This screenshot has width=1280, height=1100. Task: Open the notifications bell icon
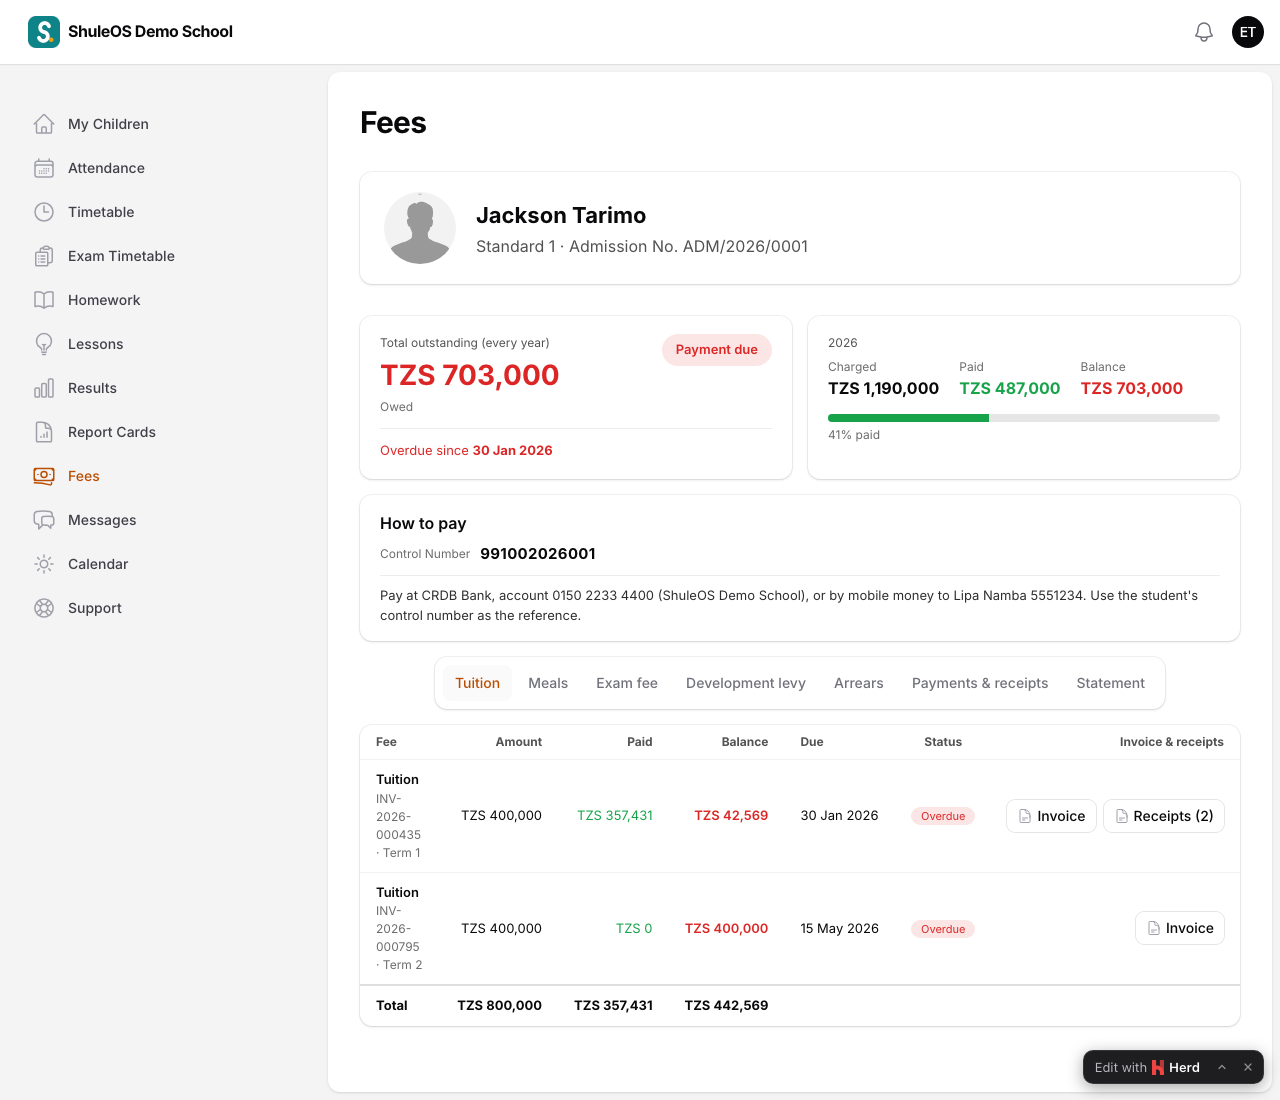pyautogui.click(x=1204, y=32)
